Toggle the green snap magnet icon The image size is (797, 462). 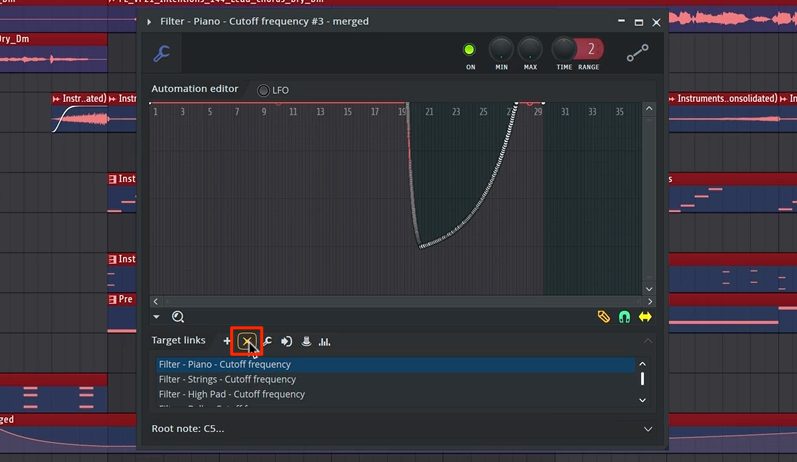pos(624,317)
